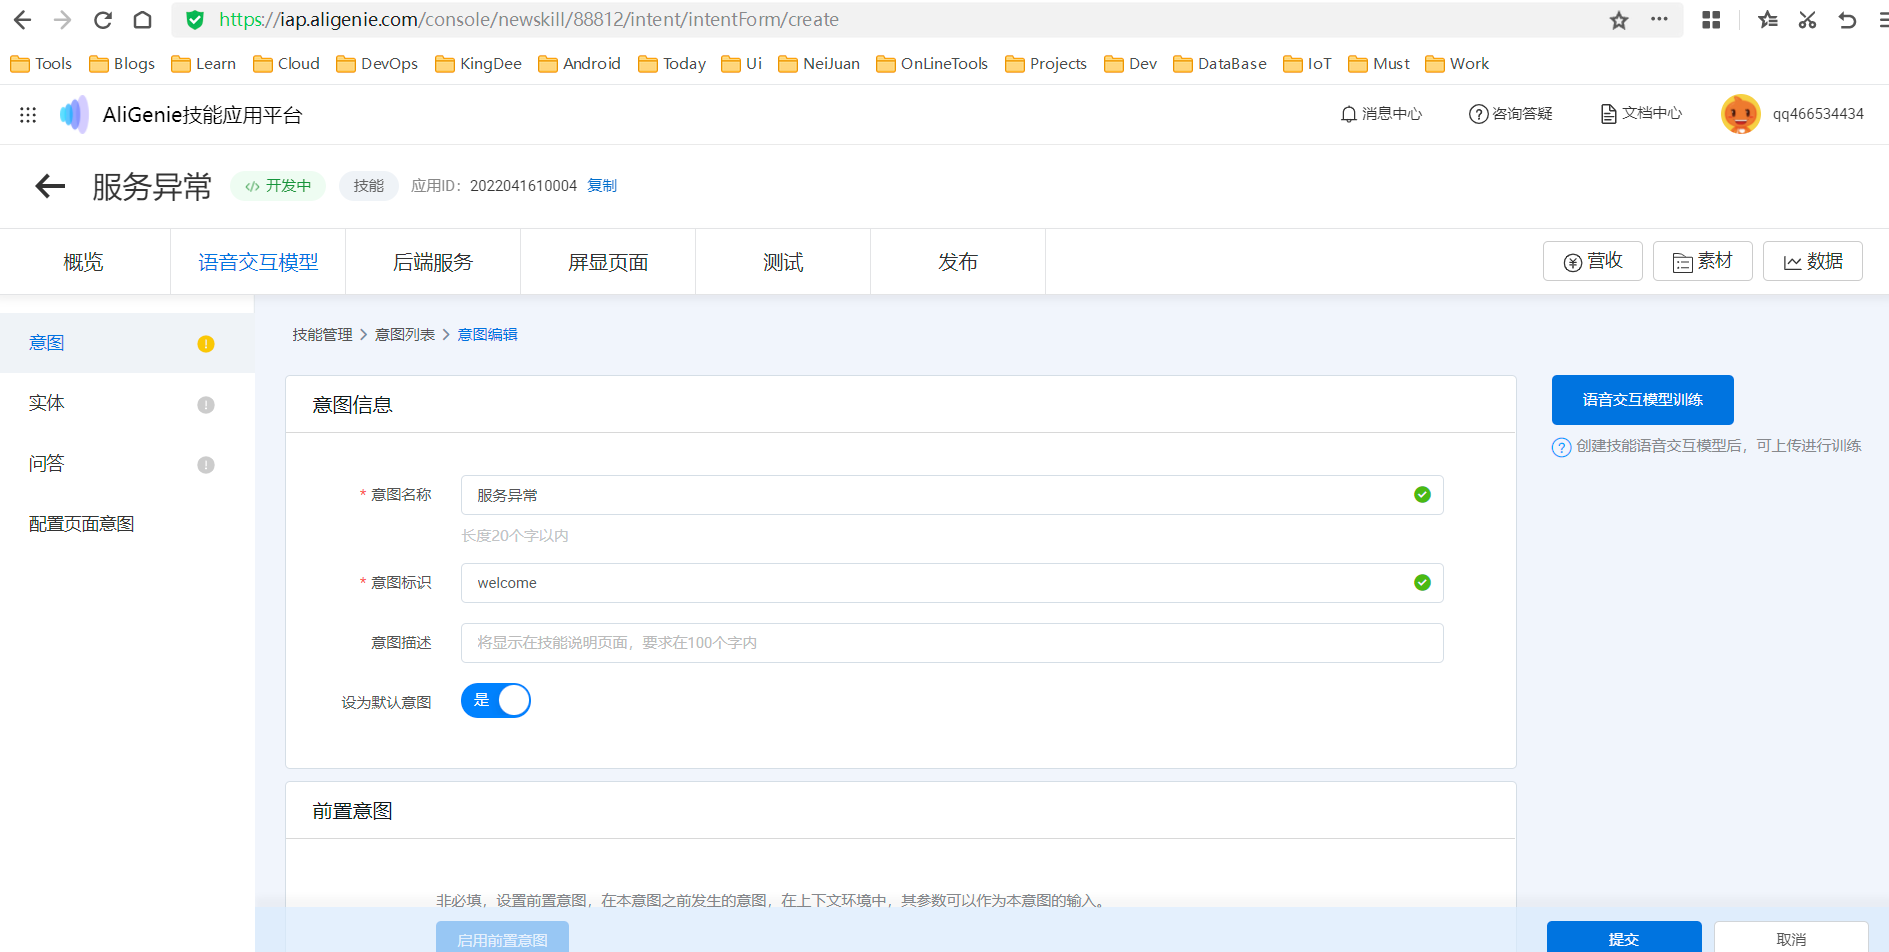The image size is (1889, 952).
Task: Expand the 开发中 status badge
Action: 278,185
